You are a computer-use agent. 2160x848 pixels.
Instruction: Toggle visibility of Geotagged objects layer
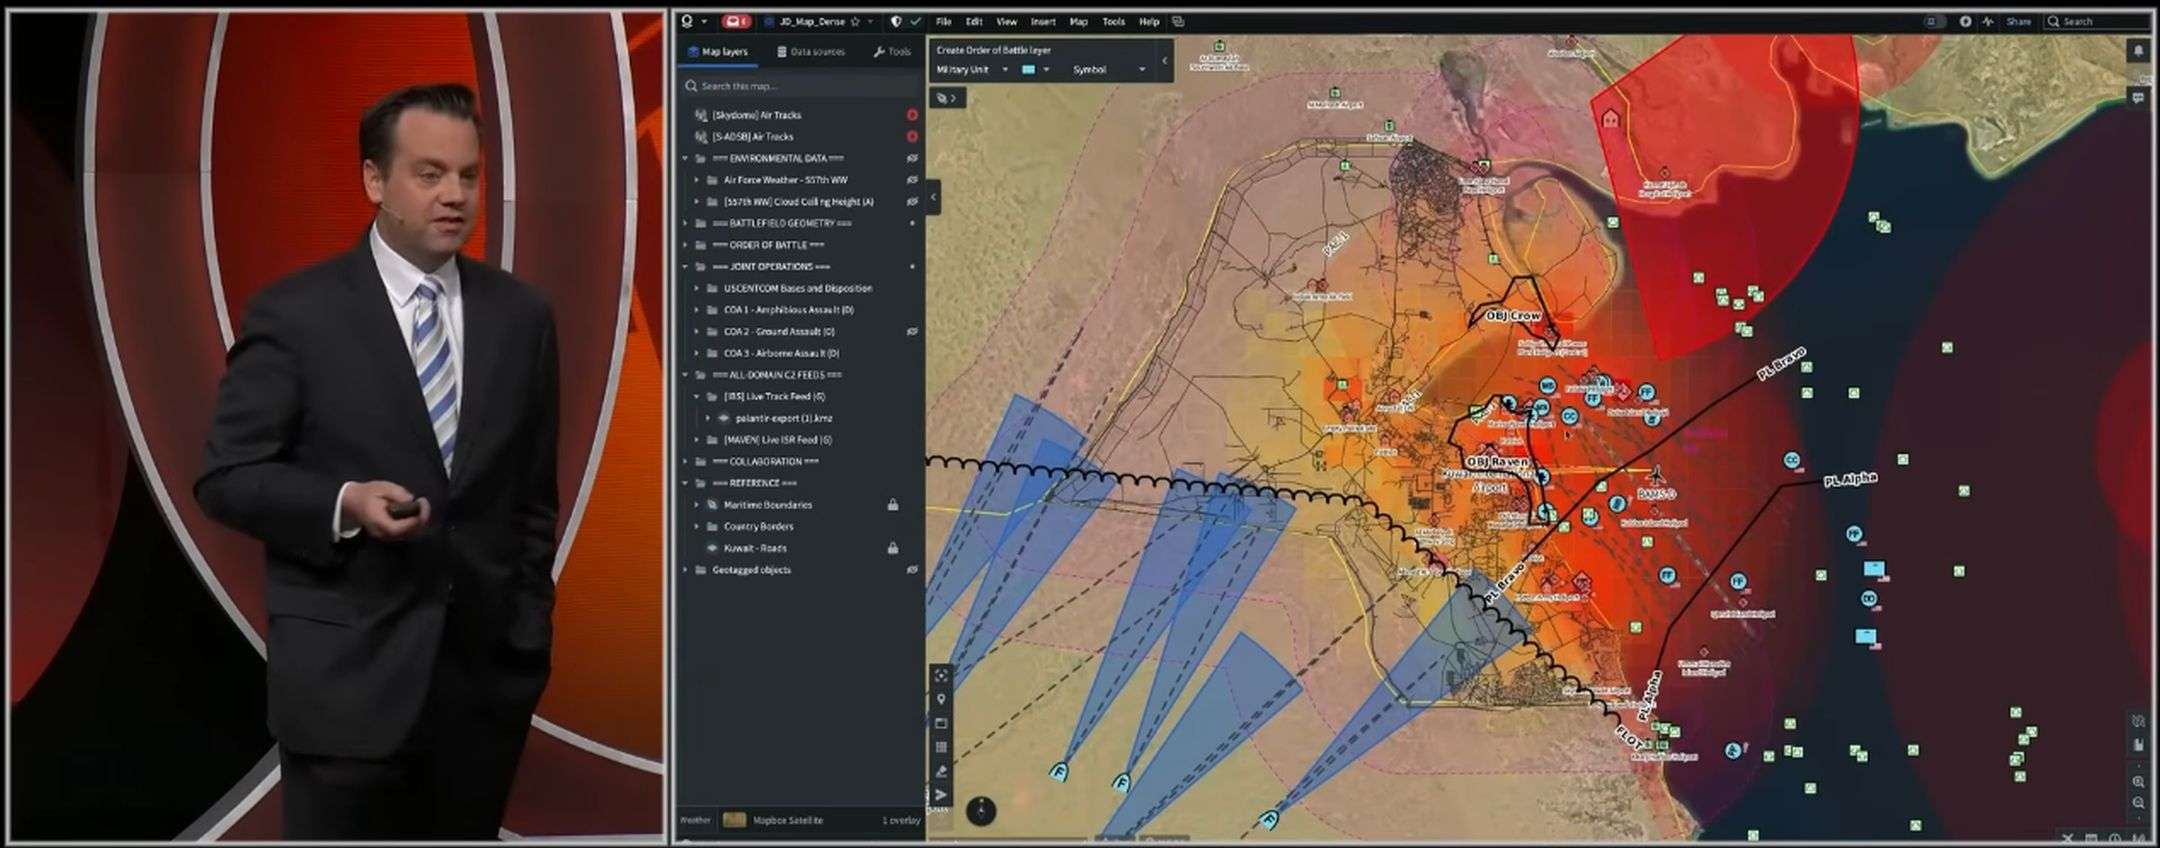click(912, 570)
